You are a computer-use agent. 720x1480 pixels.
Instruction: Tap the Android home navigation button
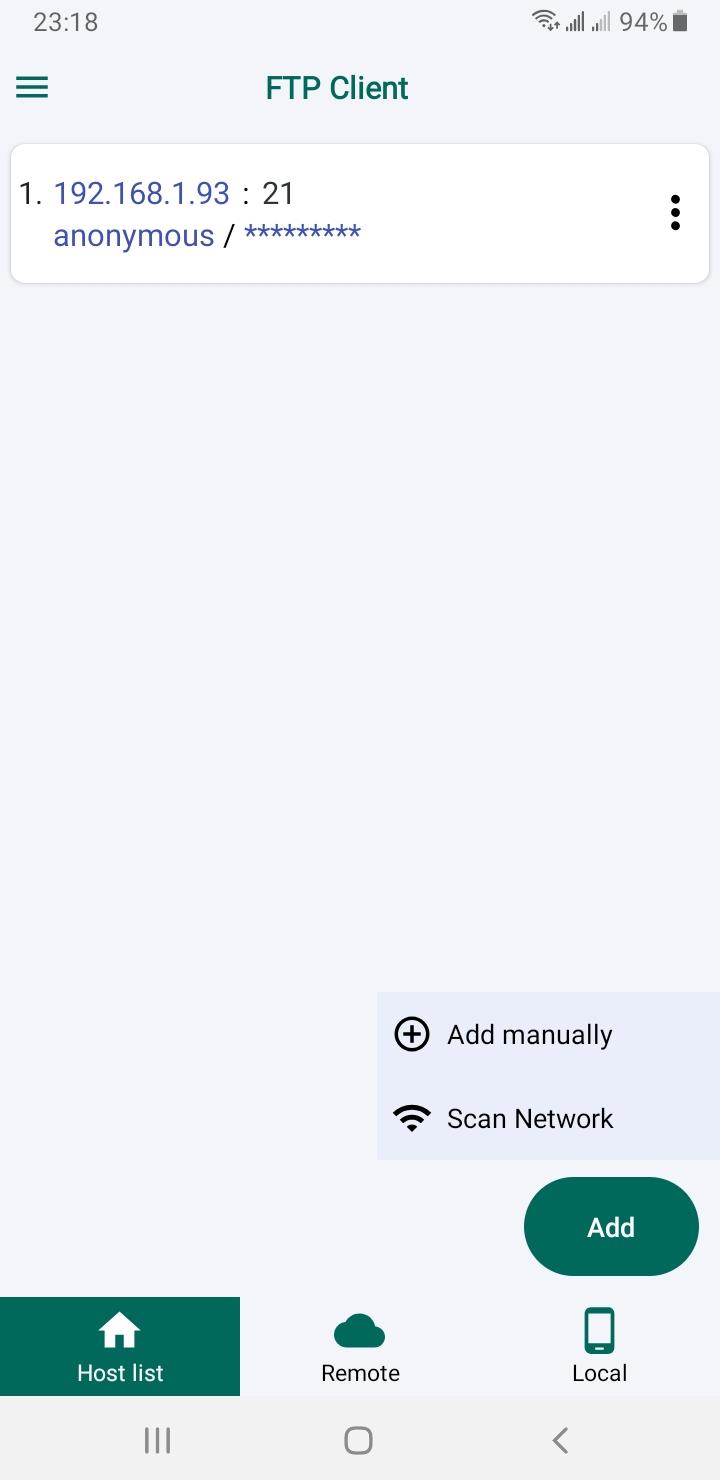pos(358,1440)
